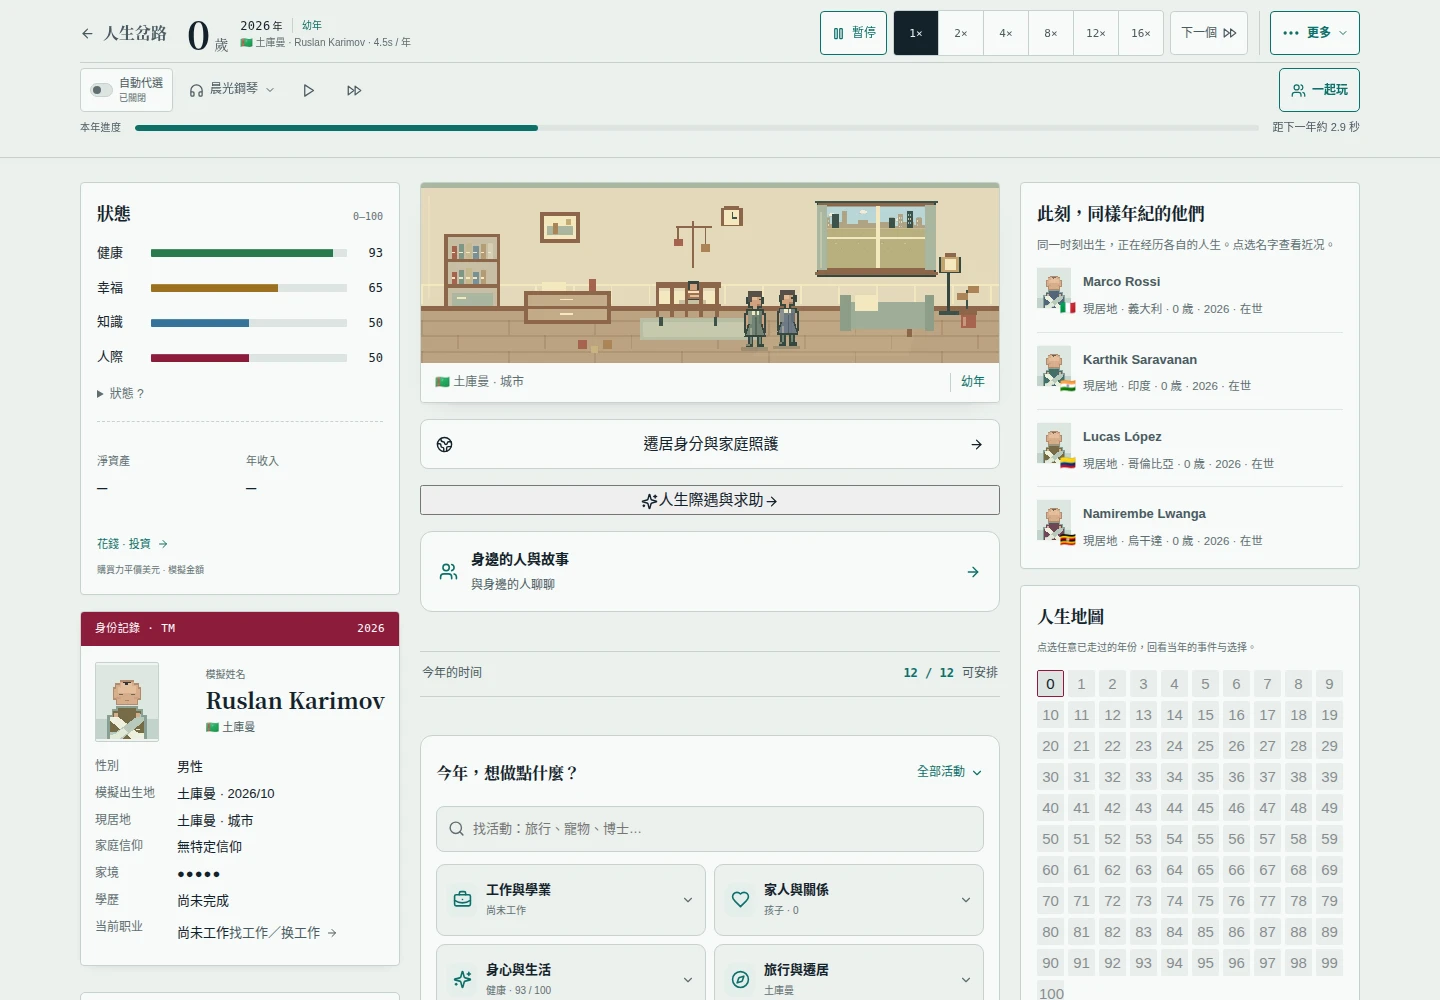Viewport: 1440px width, 1000px height.
Task: Open the 找工作／換工作 link
Action: [x=283, y=933]
